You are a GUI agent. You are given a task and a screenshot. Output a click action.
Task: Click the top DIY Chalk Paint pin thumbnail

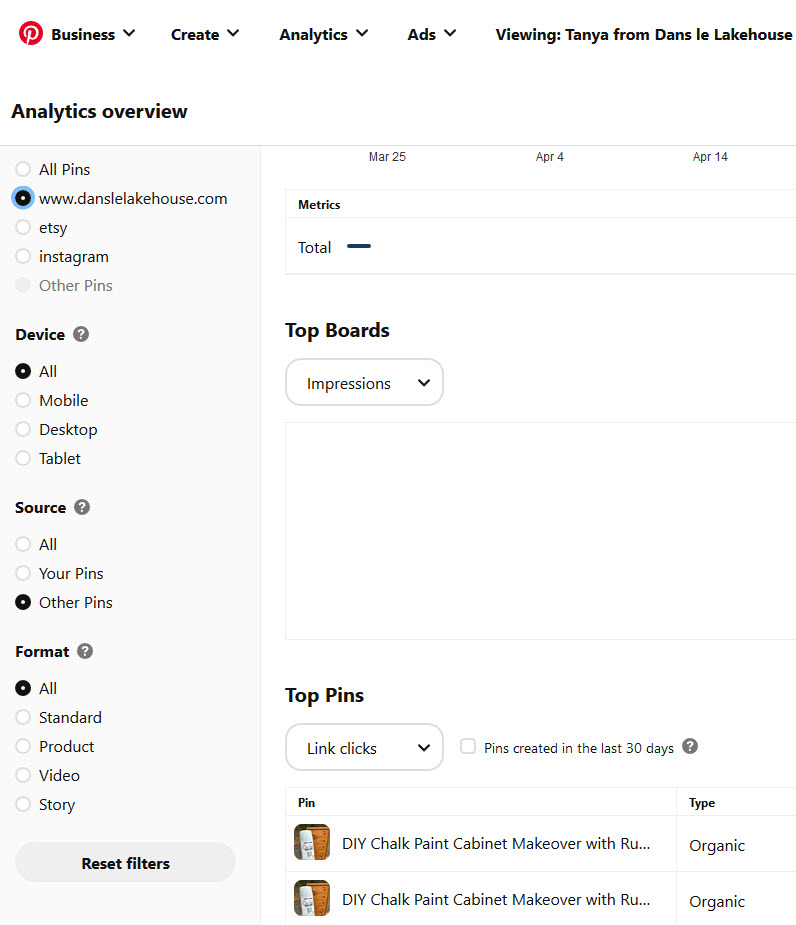(312, 844)
